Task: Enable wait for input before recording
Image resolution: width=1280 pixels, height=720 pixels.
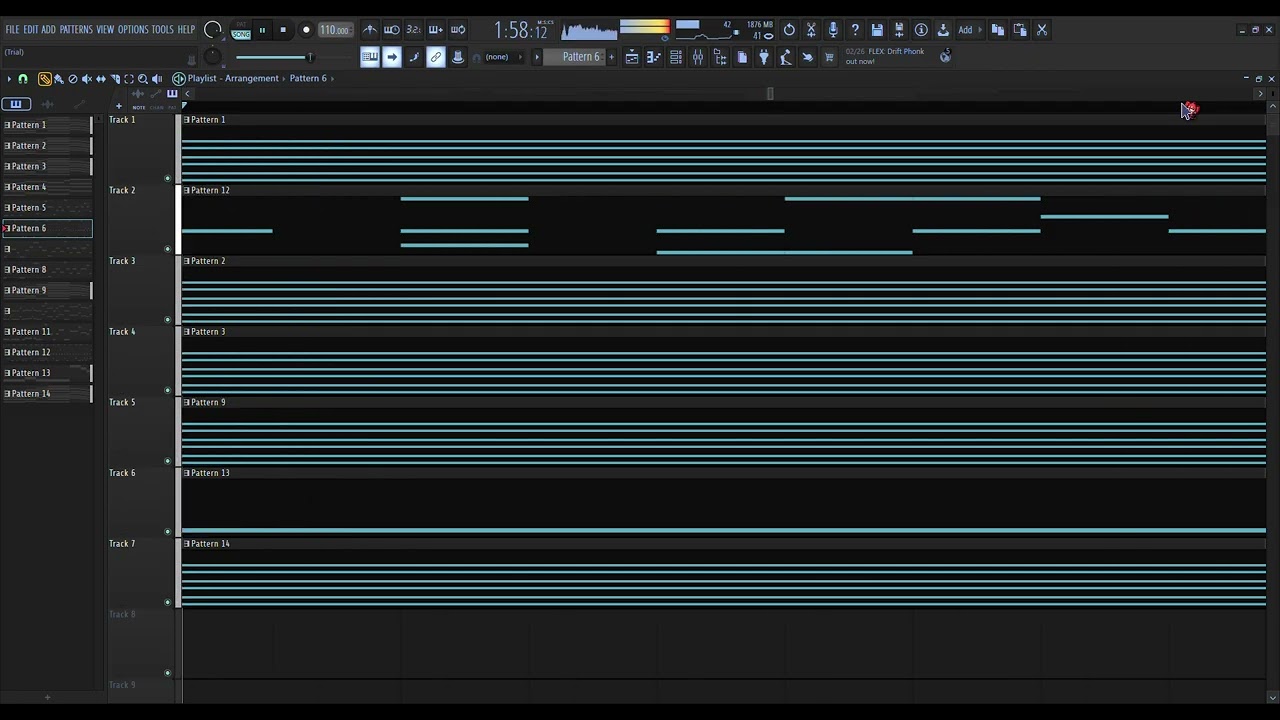Action: 392,30
